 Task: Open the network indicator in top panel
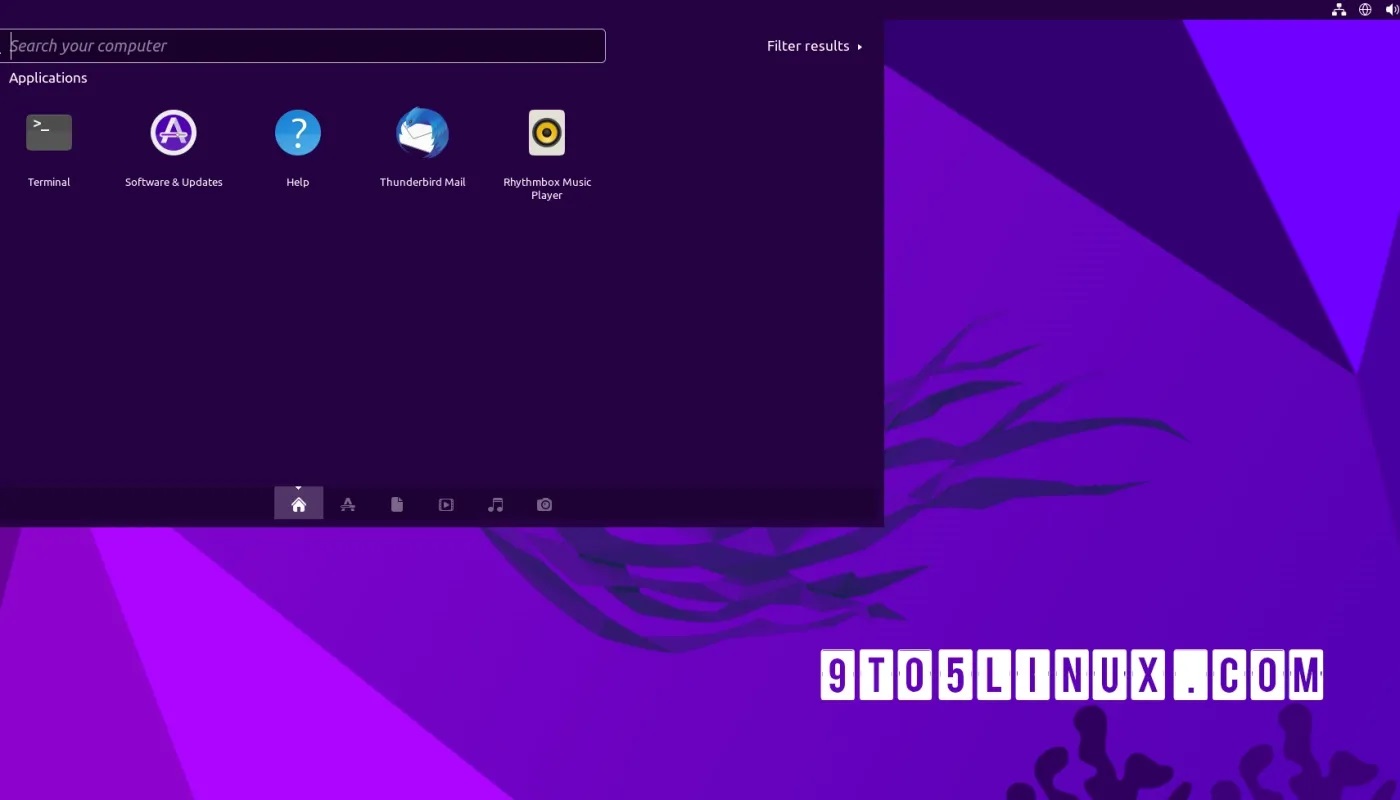click(1339, 10)
